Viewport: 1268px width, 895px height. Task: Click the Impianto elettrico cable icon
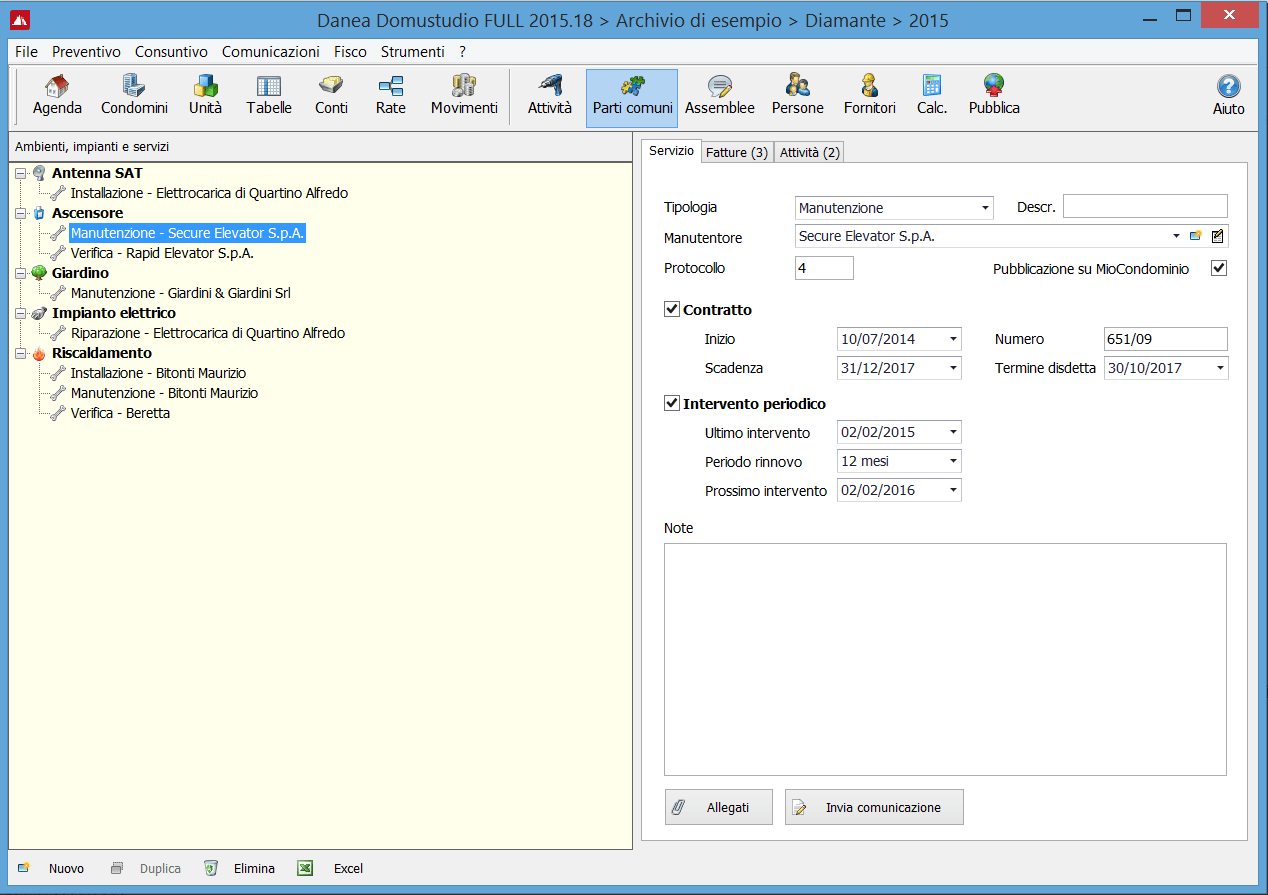[39, 313]
